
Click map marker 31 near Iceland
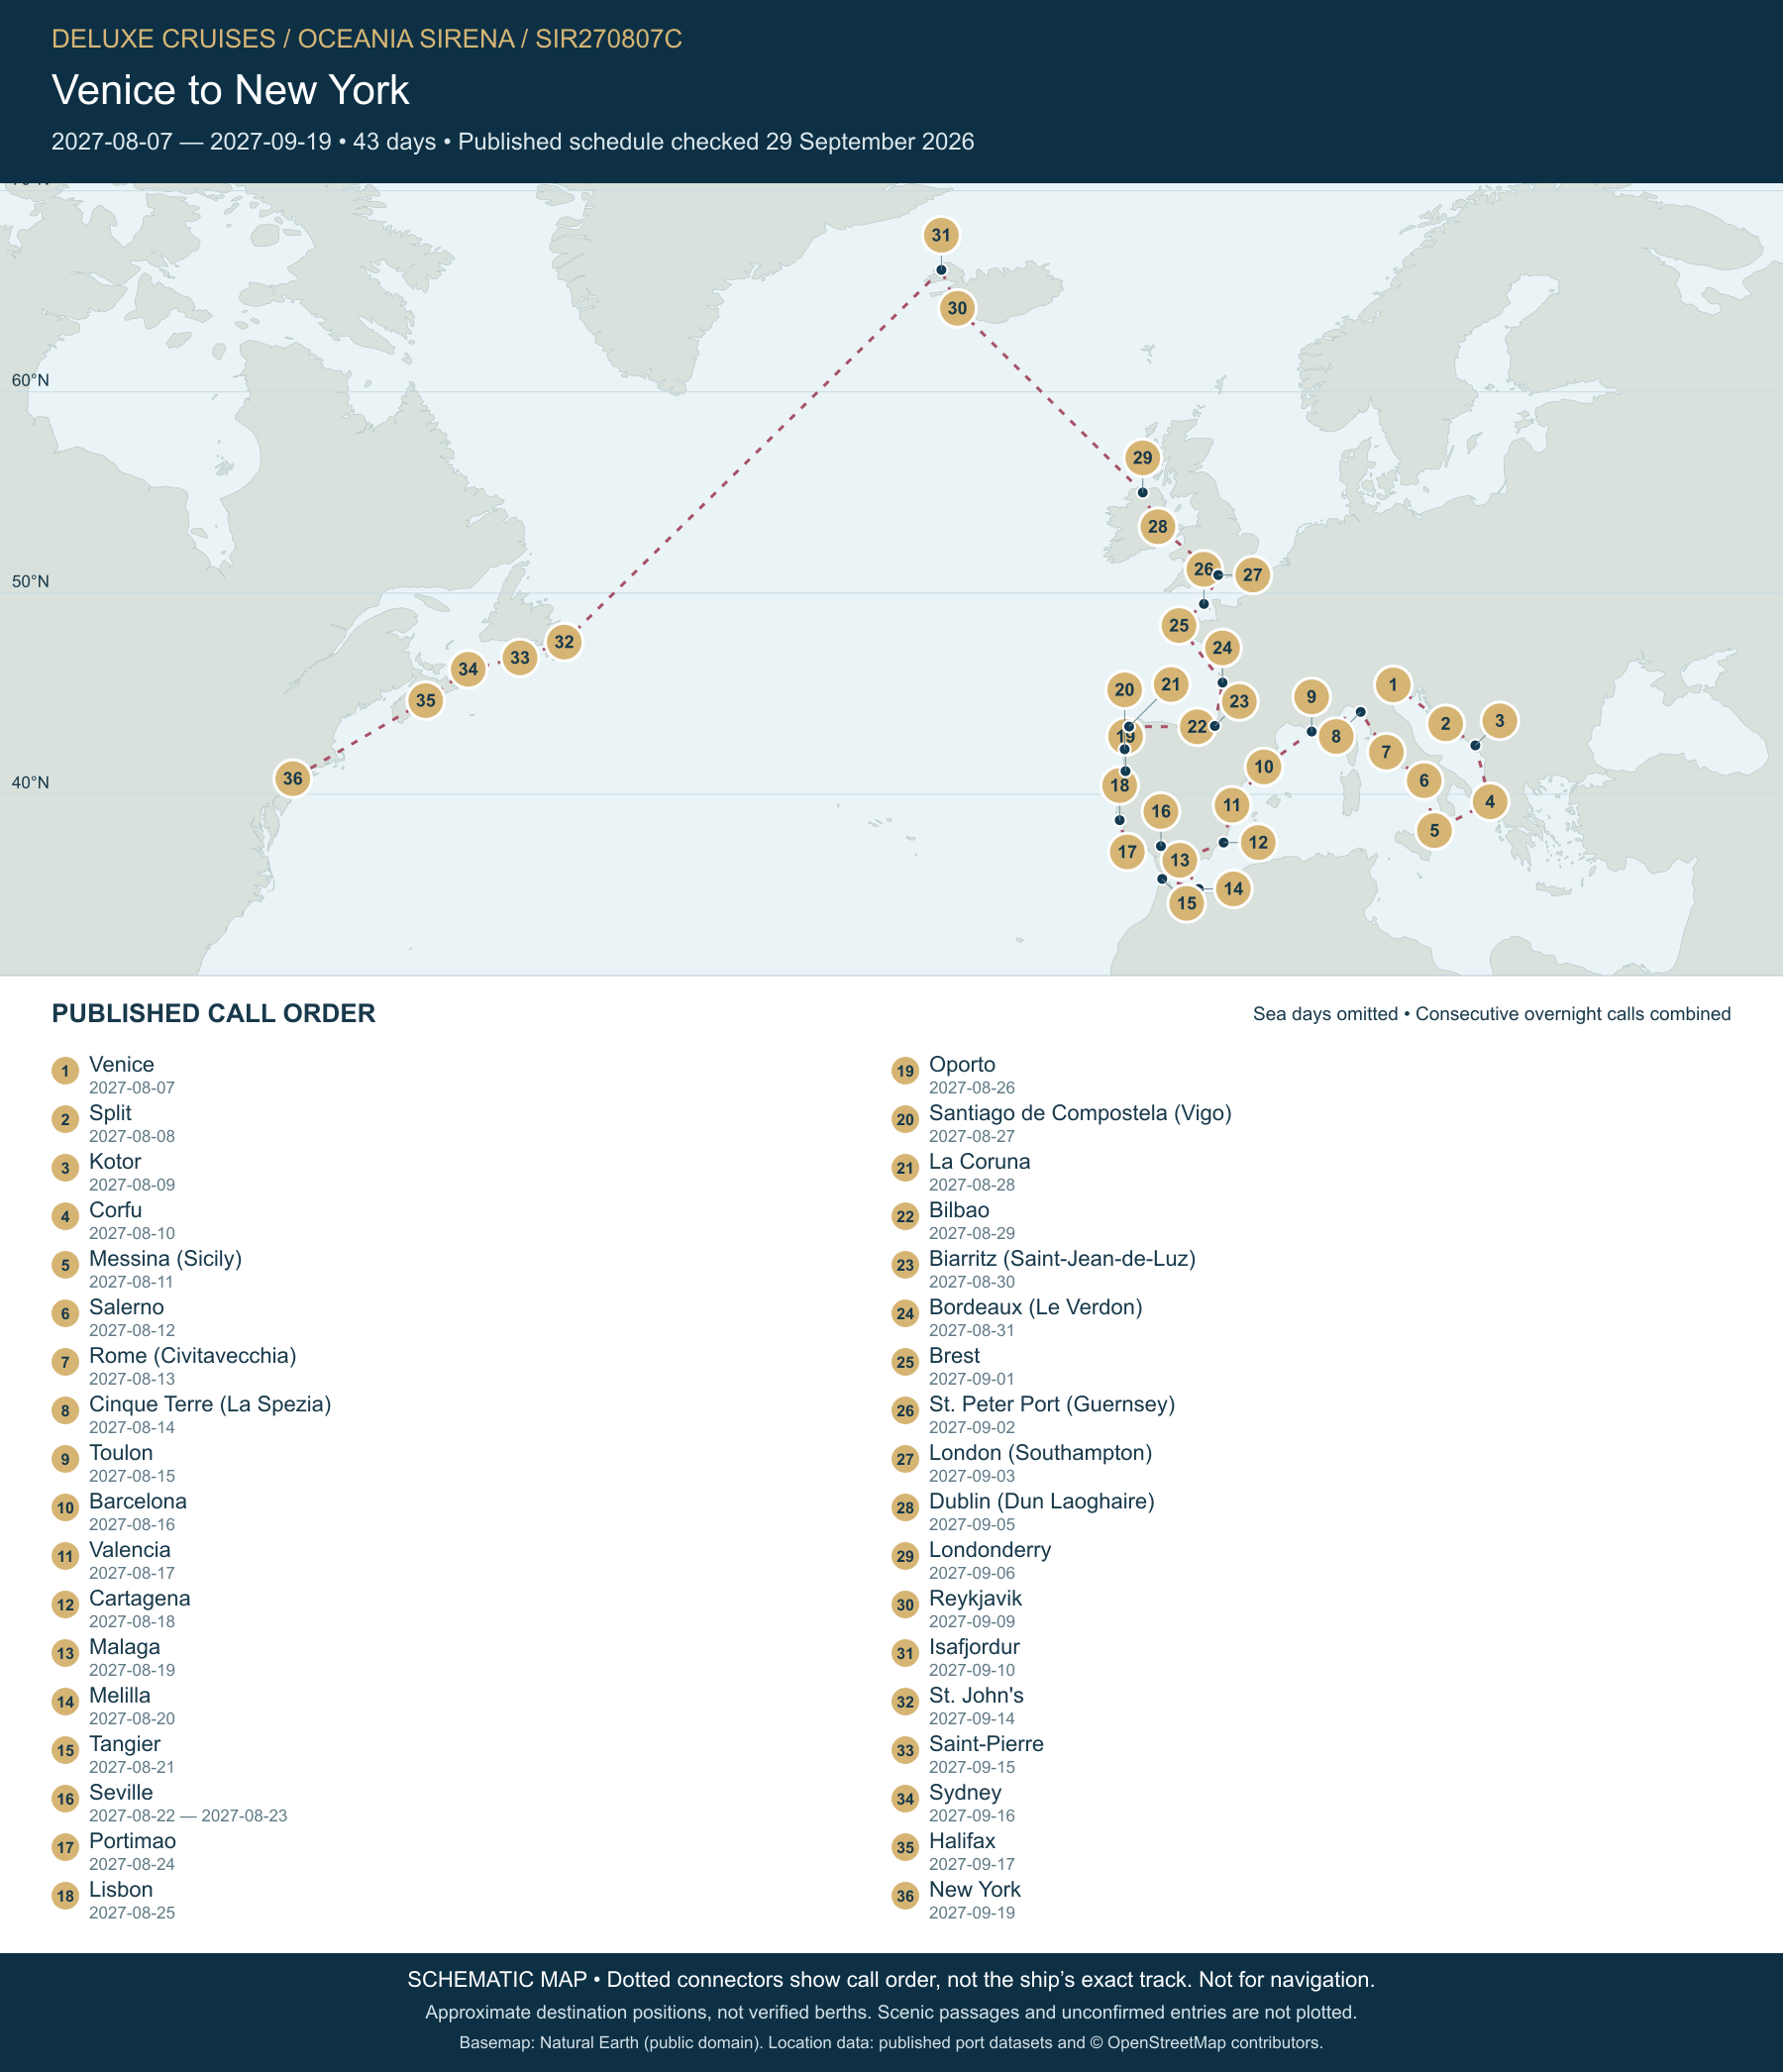(941, 236)
